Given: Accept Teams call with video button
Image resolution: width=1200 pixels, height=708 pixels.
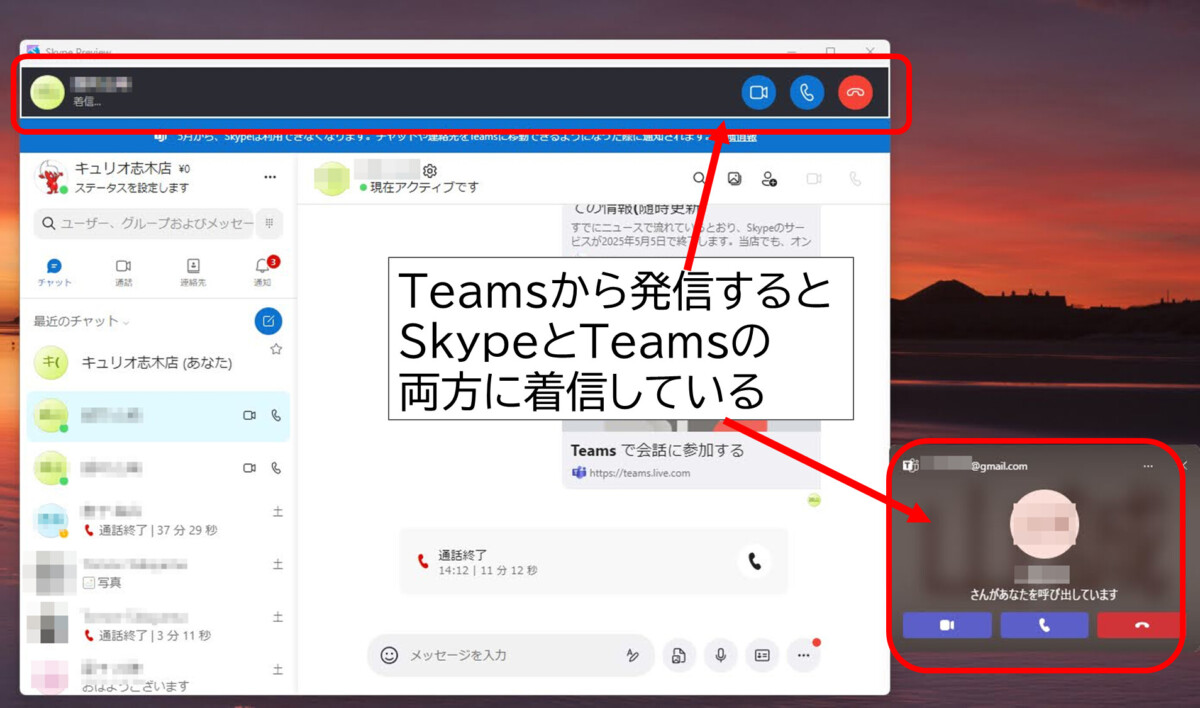Looking at the screenshot, I should pyautogui.click(x=947, y=625).
